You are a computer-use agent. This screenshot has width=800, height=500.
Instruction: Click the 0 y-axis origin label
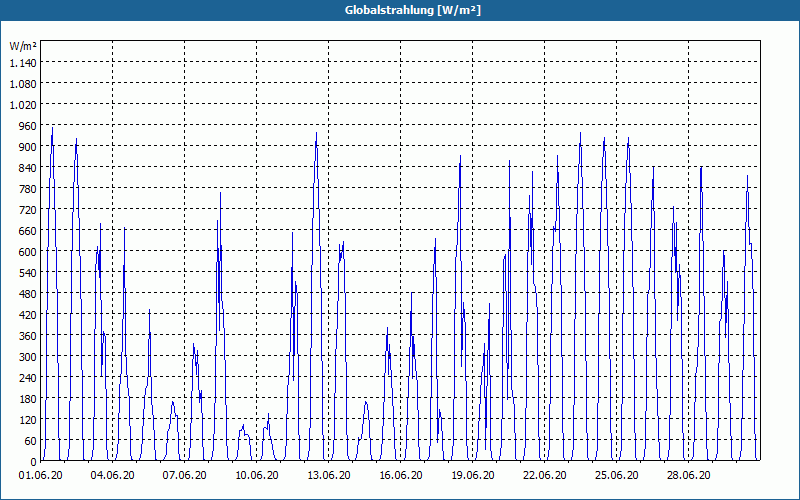click(34, 462)
